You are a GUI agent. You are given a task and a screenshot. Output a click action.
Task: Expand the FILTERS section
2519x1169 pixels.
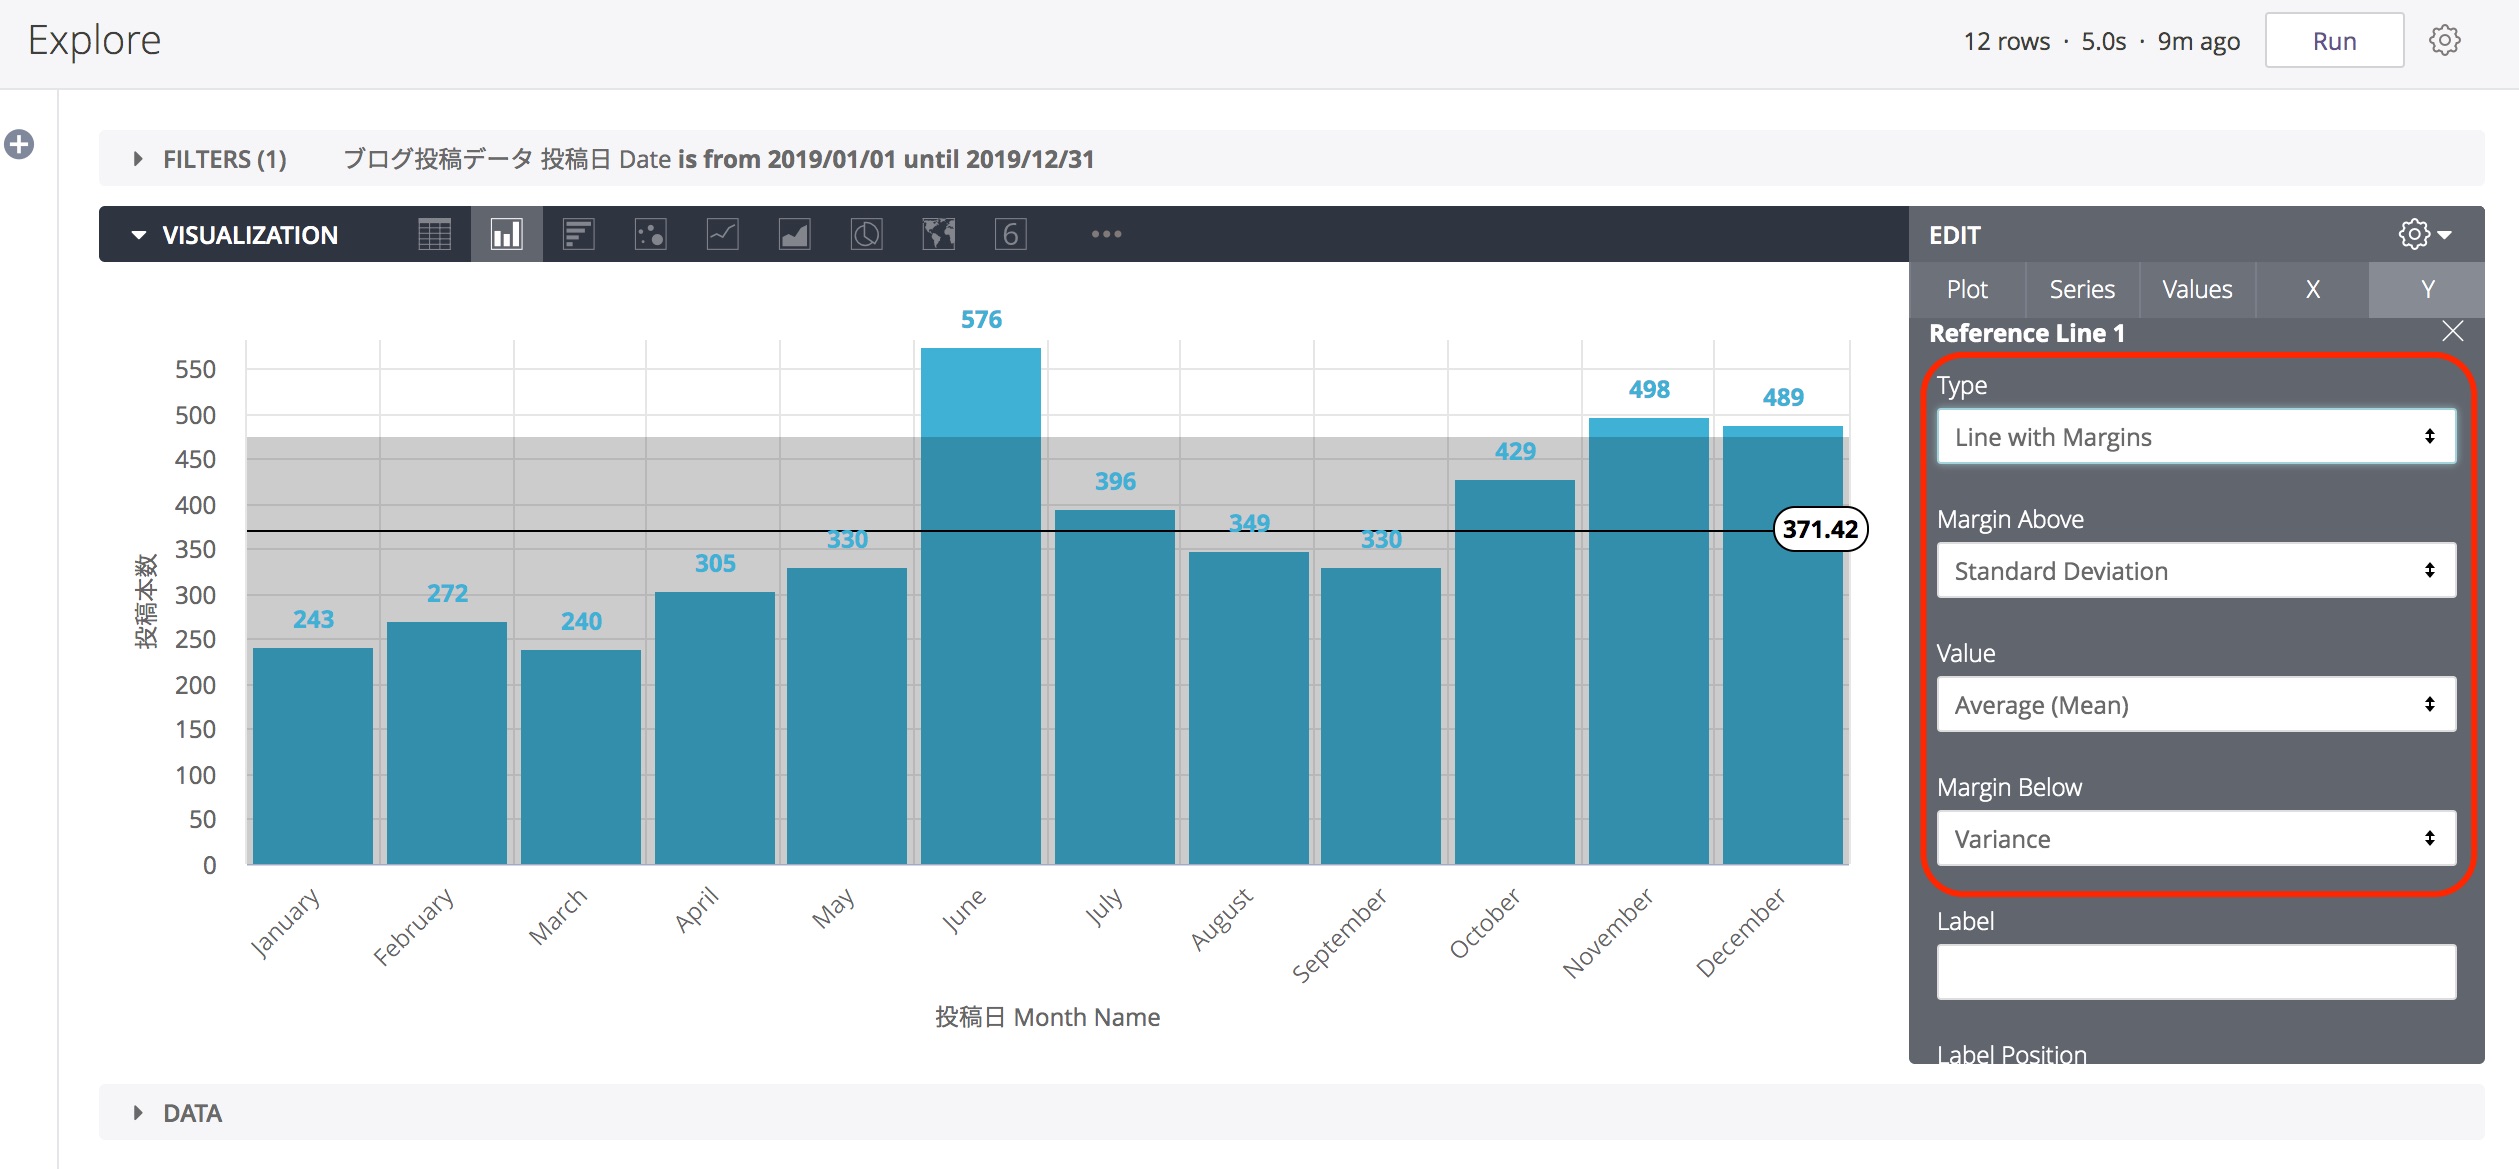click(x=138, y=159)
